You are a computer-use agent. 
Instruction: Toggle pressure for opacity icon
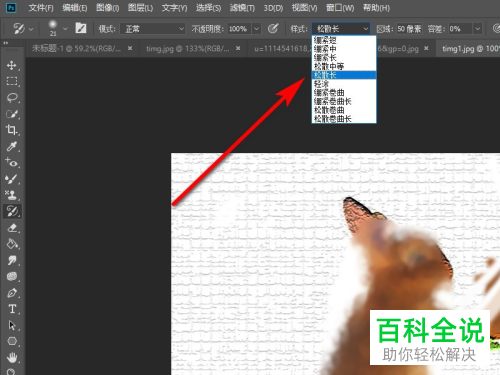(273, 29)
